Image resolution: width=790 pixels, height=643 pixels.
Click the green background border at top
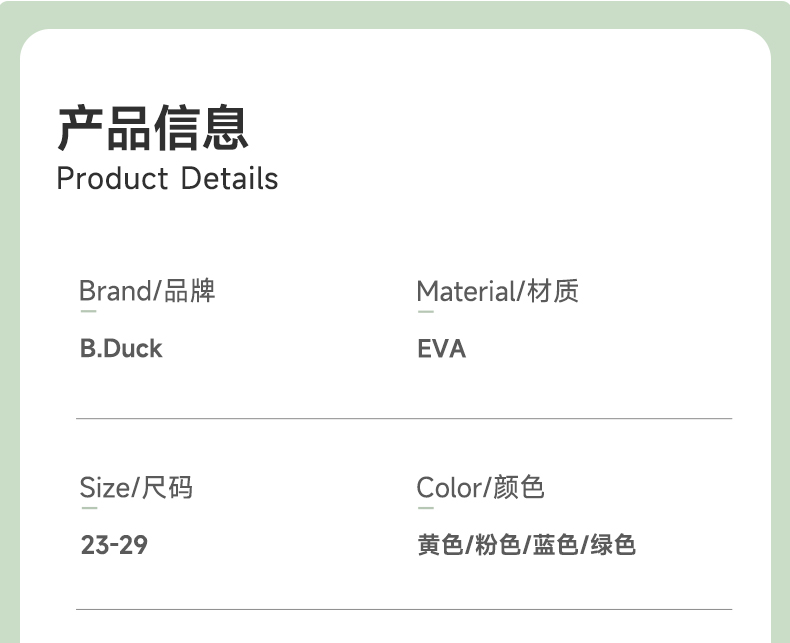point(395,12)
